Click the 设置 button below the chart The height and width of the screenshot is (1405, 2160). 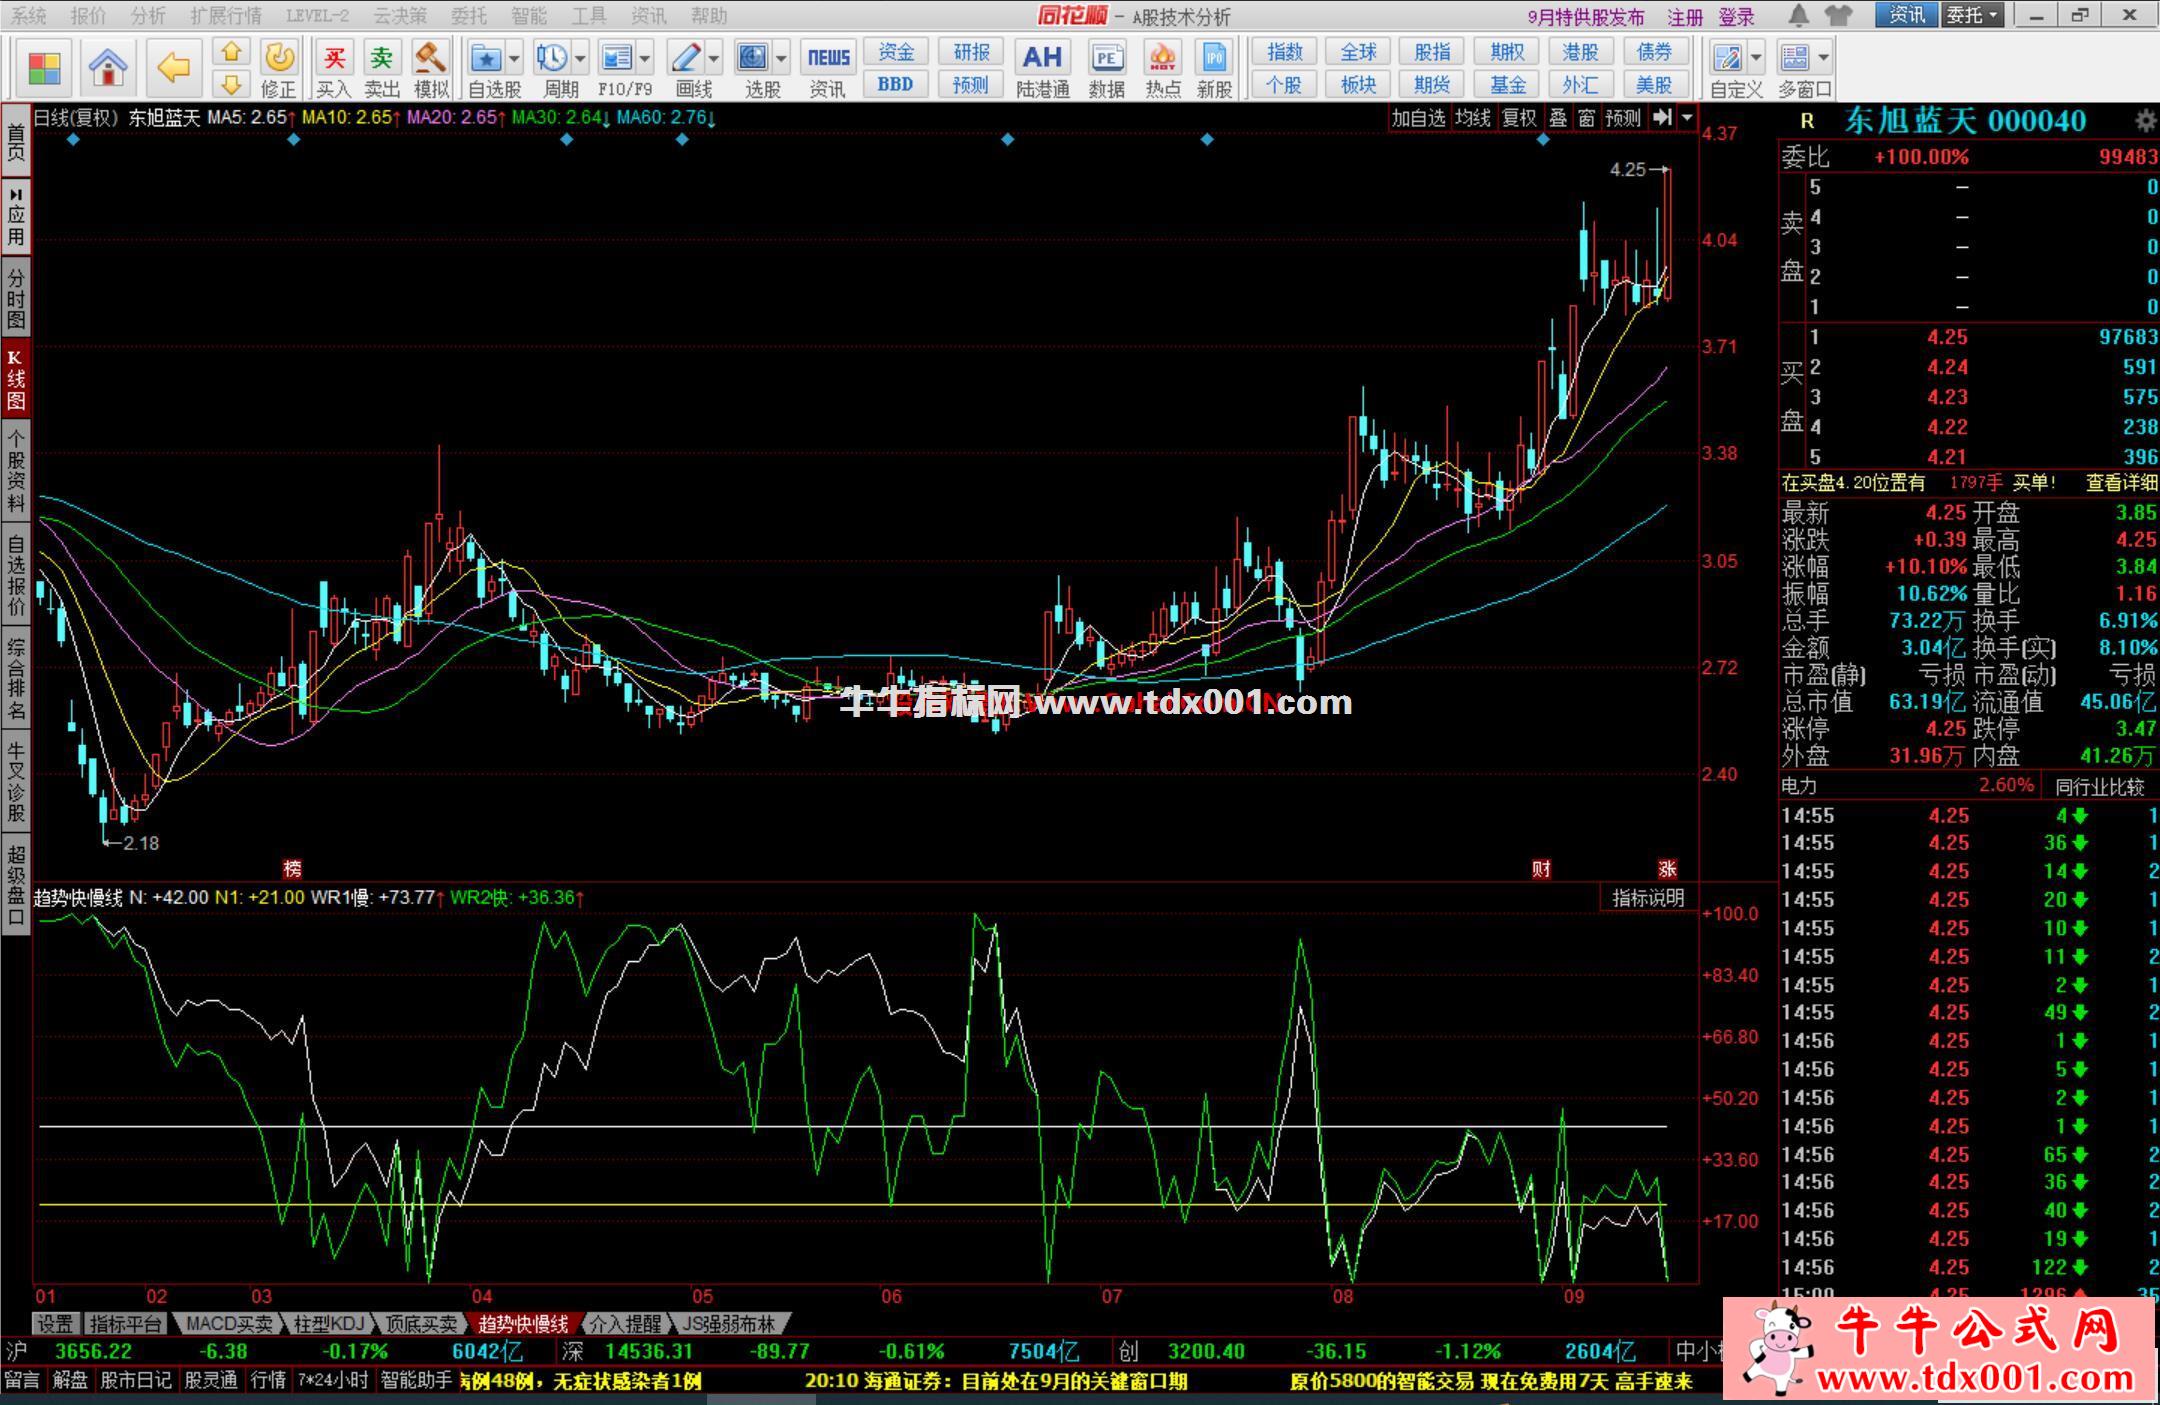(x=55, y=1324)
